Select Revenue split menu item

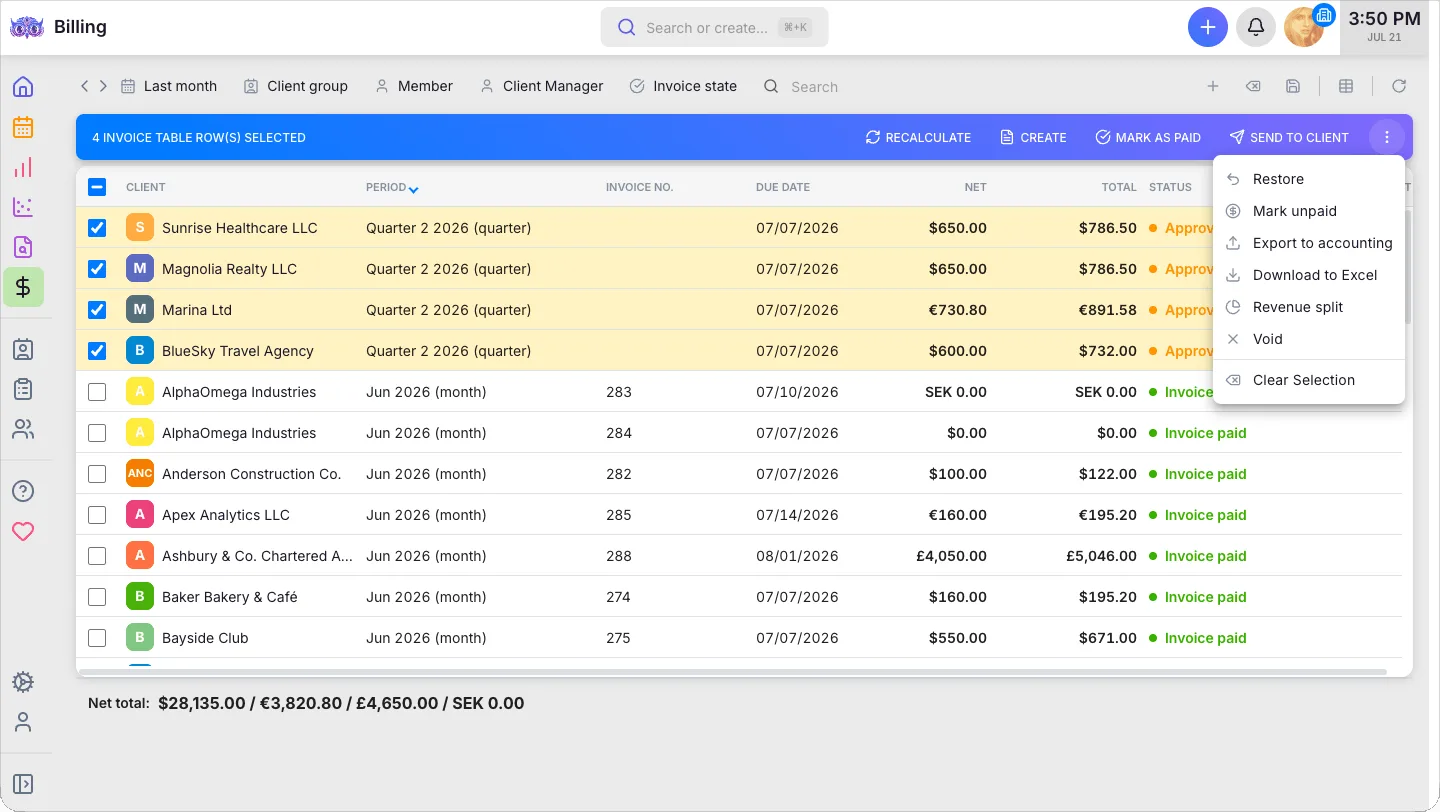[1309, 307]
